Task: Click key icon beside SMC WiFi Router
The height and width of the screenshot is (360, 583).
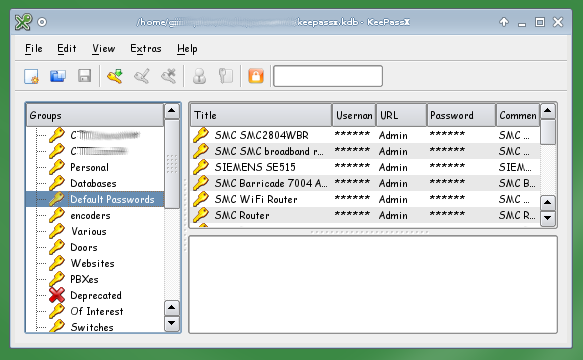Action: pos(201,199)
